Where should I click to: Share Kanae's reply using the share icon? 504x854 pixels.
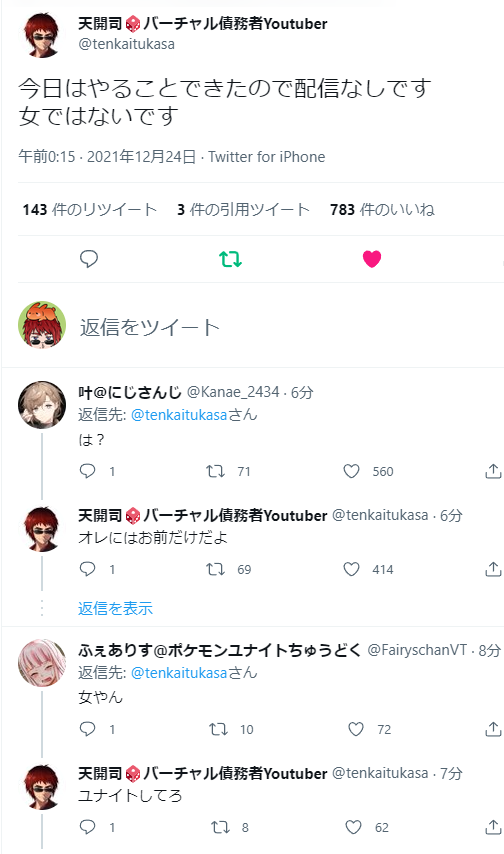pyautogui.click(x=493, y=471)
